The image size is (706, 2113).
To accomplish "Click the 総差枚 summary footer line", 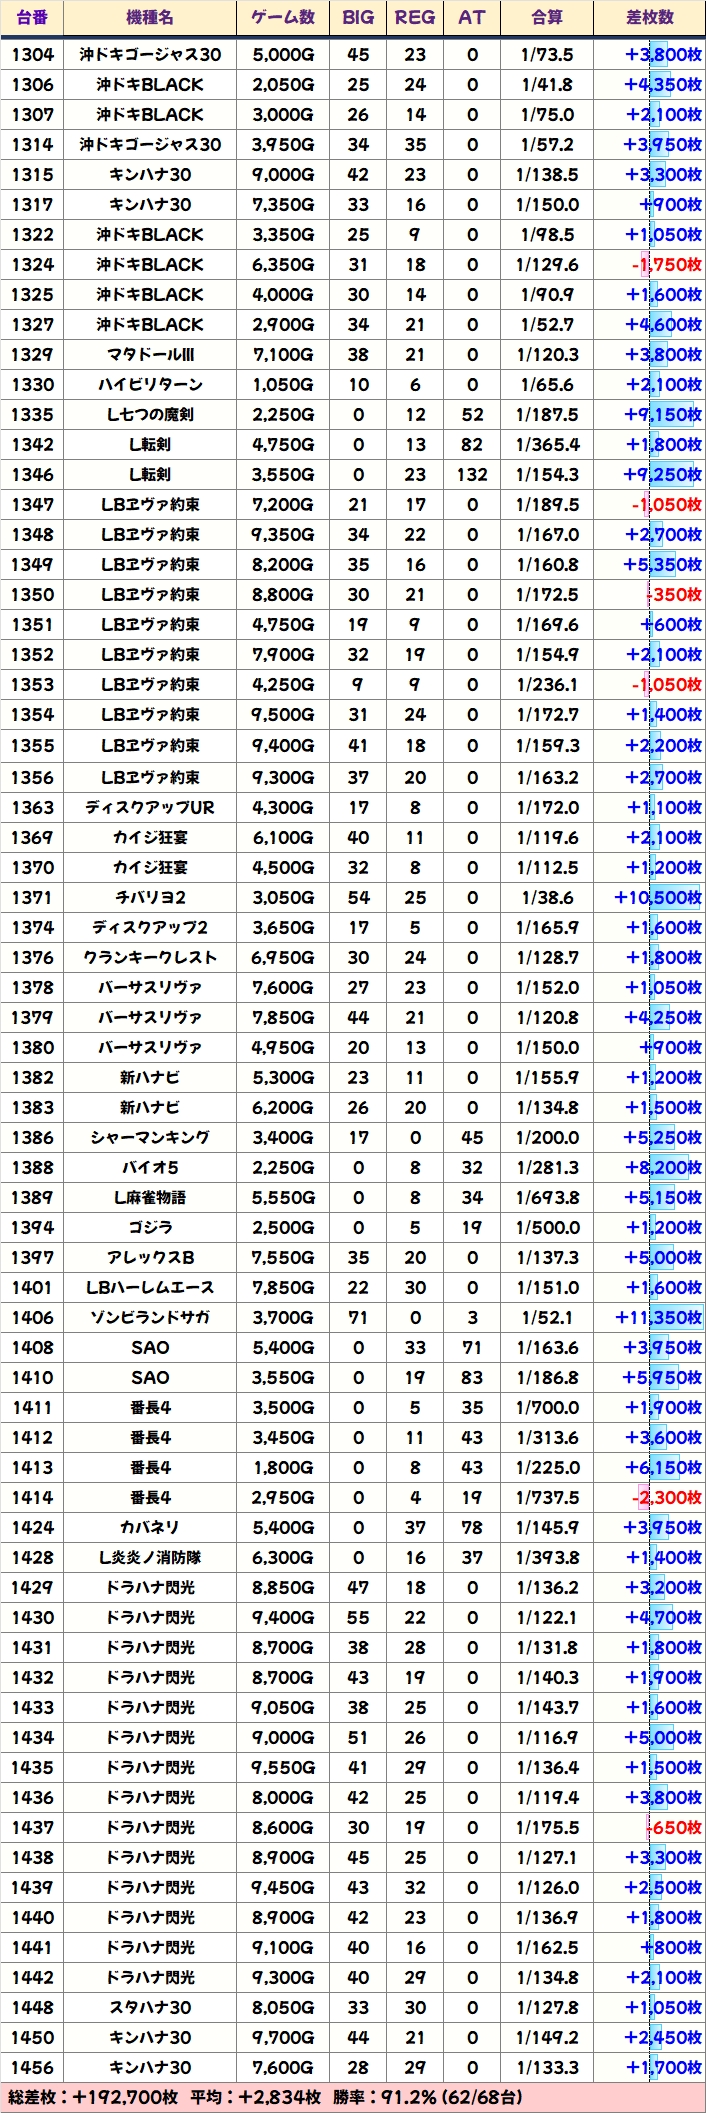I will tap(353, 2097).
